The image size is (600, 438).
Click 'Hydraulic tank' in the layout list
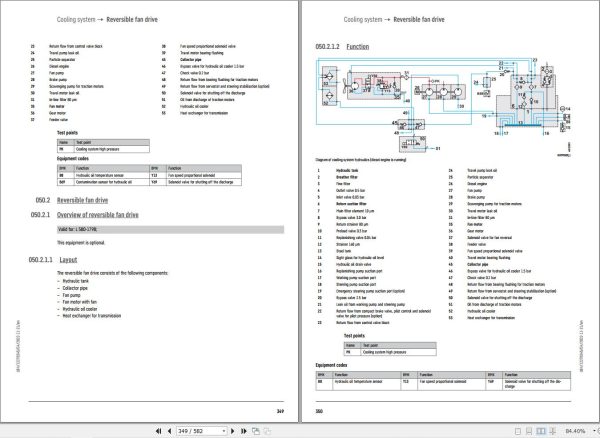pos(76,281)
